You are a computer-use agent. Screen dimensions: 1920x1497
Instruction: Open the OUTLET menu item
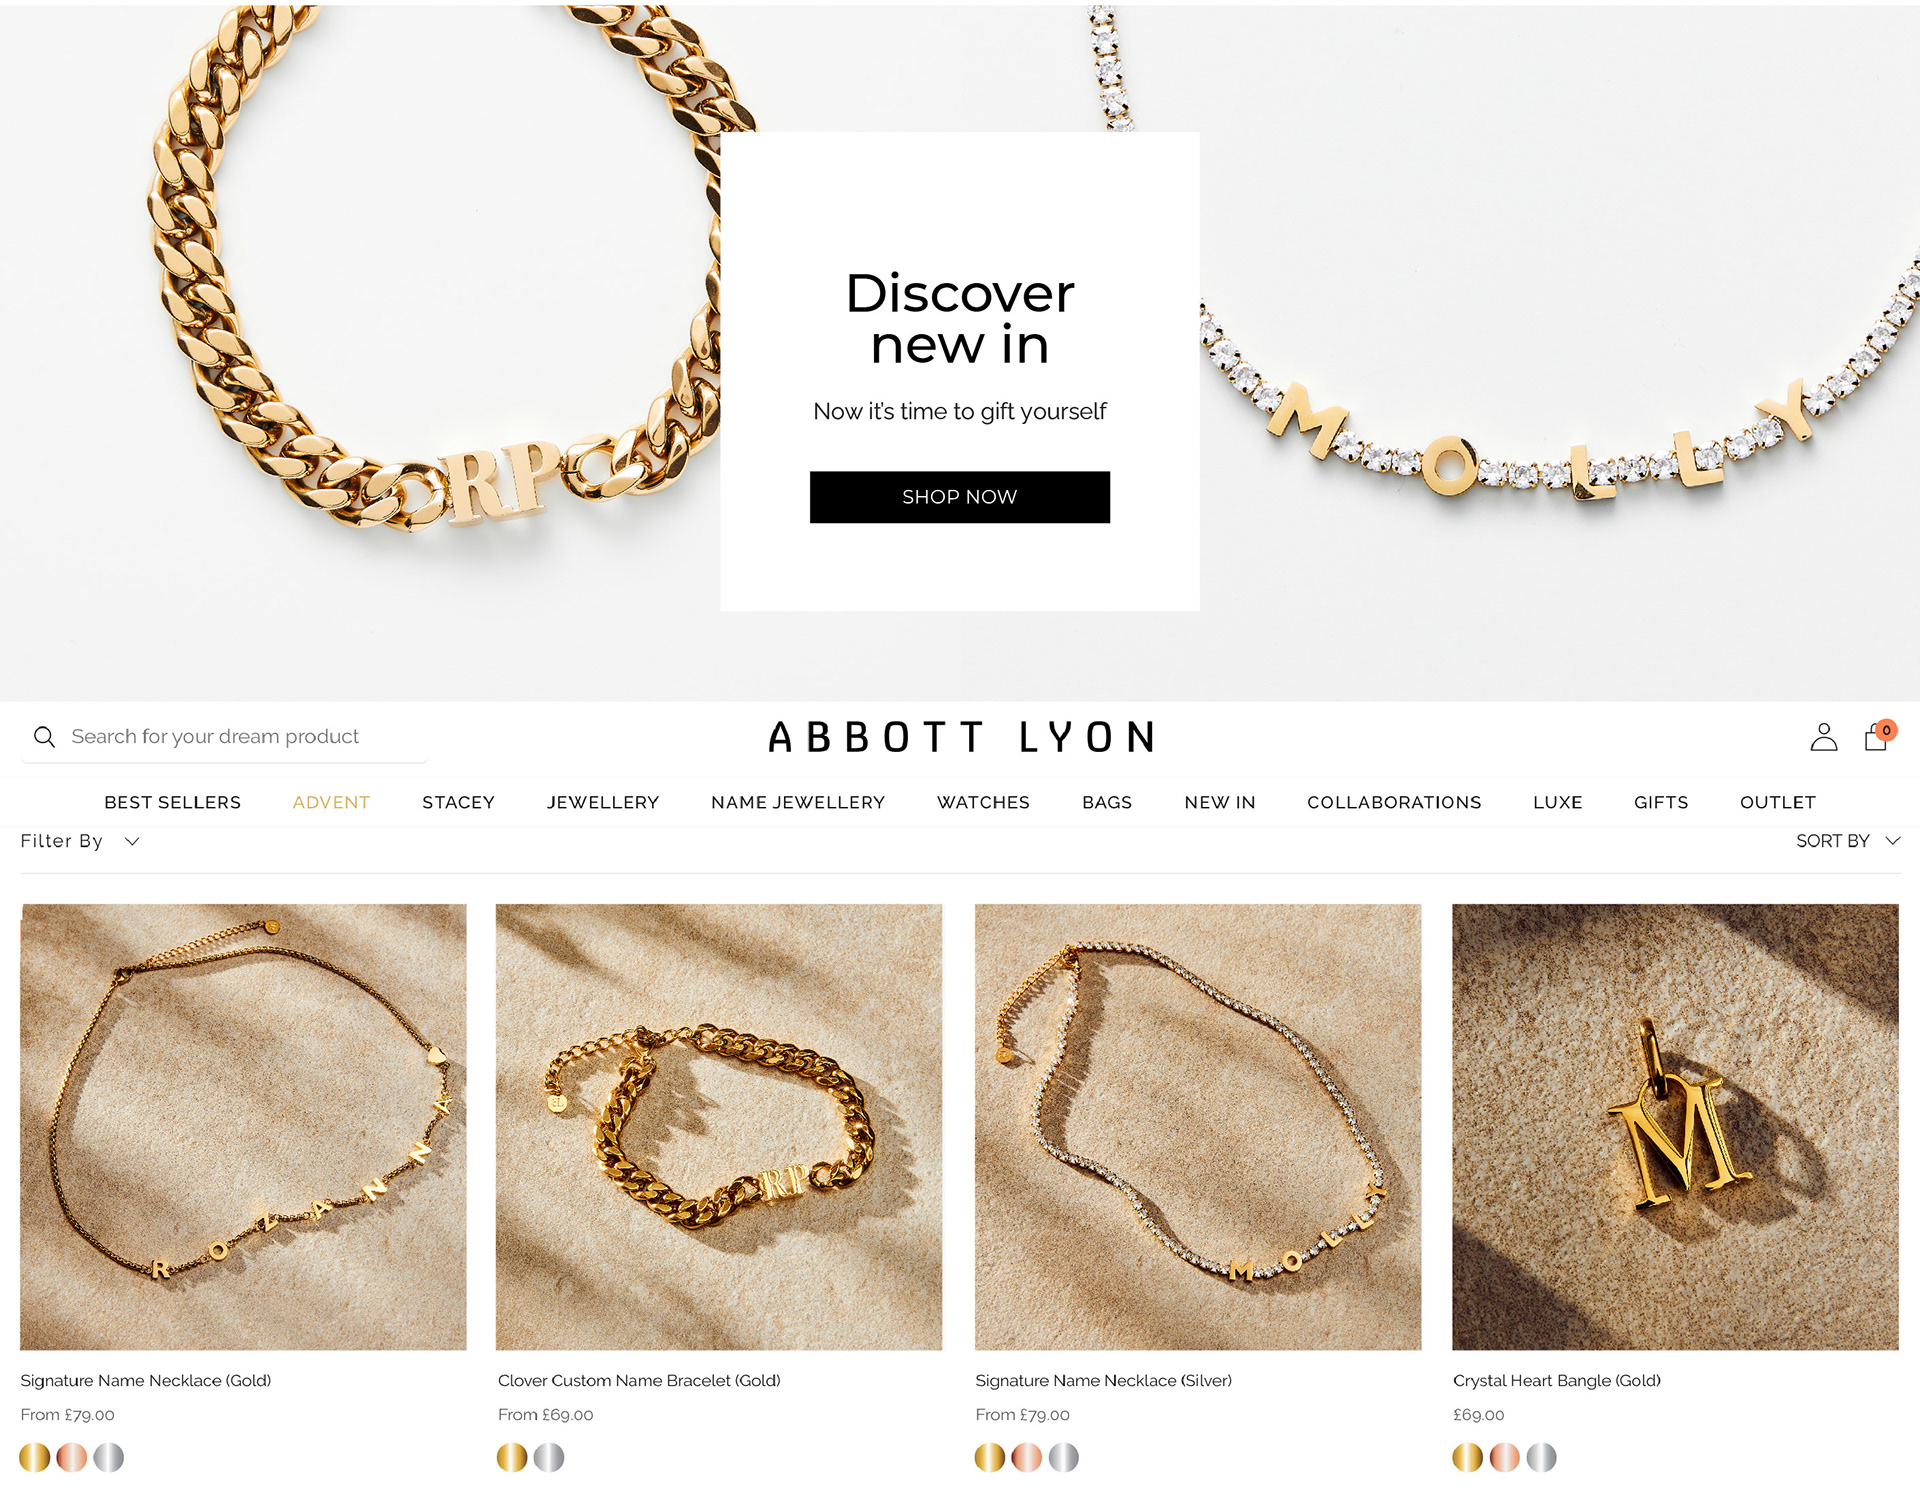pos(1777,802)
